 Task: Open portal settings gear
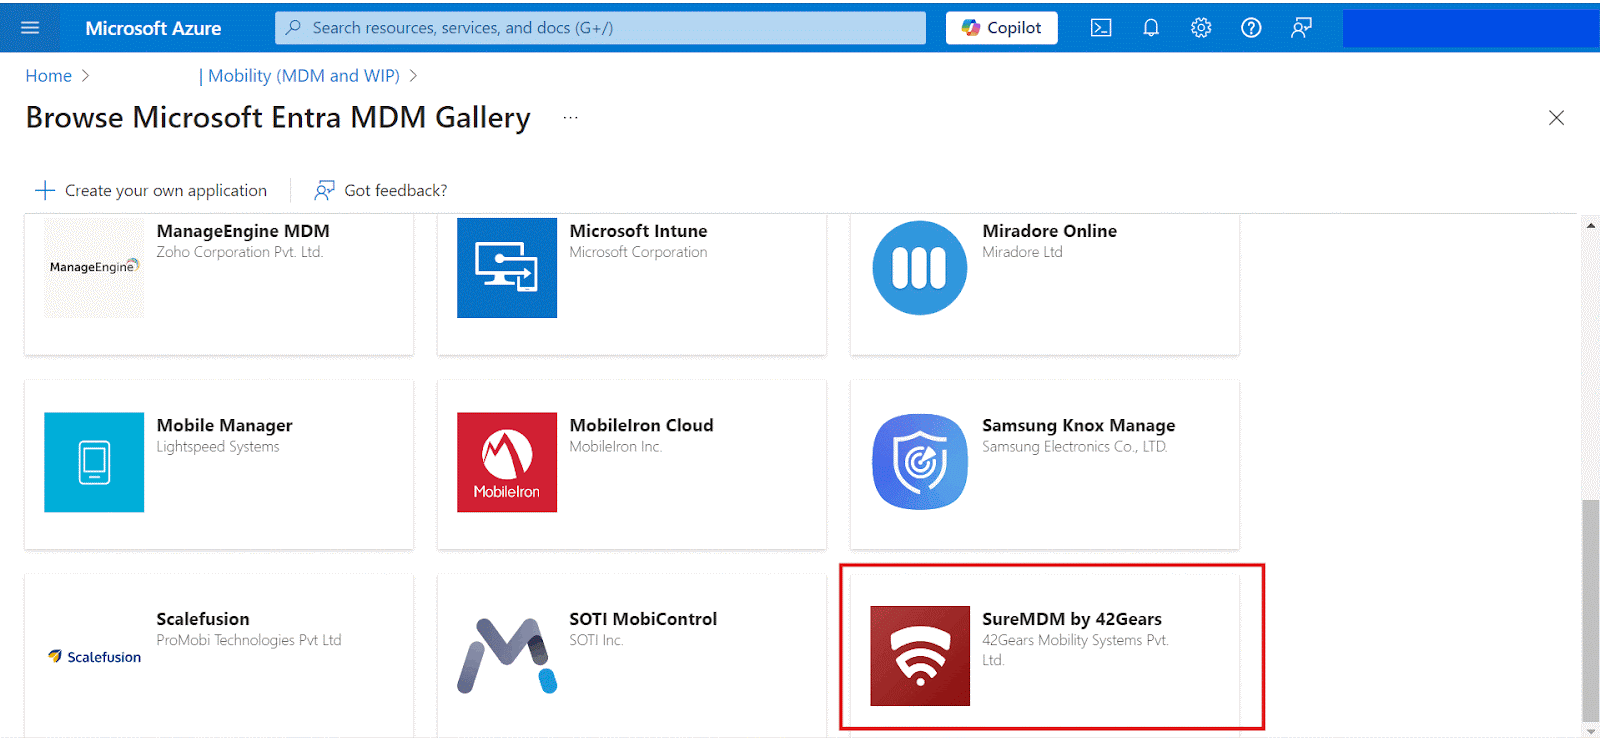(x=1201, y=28)
